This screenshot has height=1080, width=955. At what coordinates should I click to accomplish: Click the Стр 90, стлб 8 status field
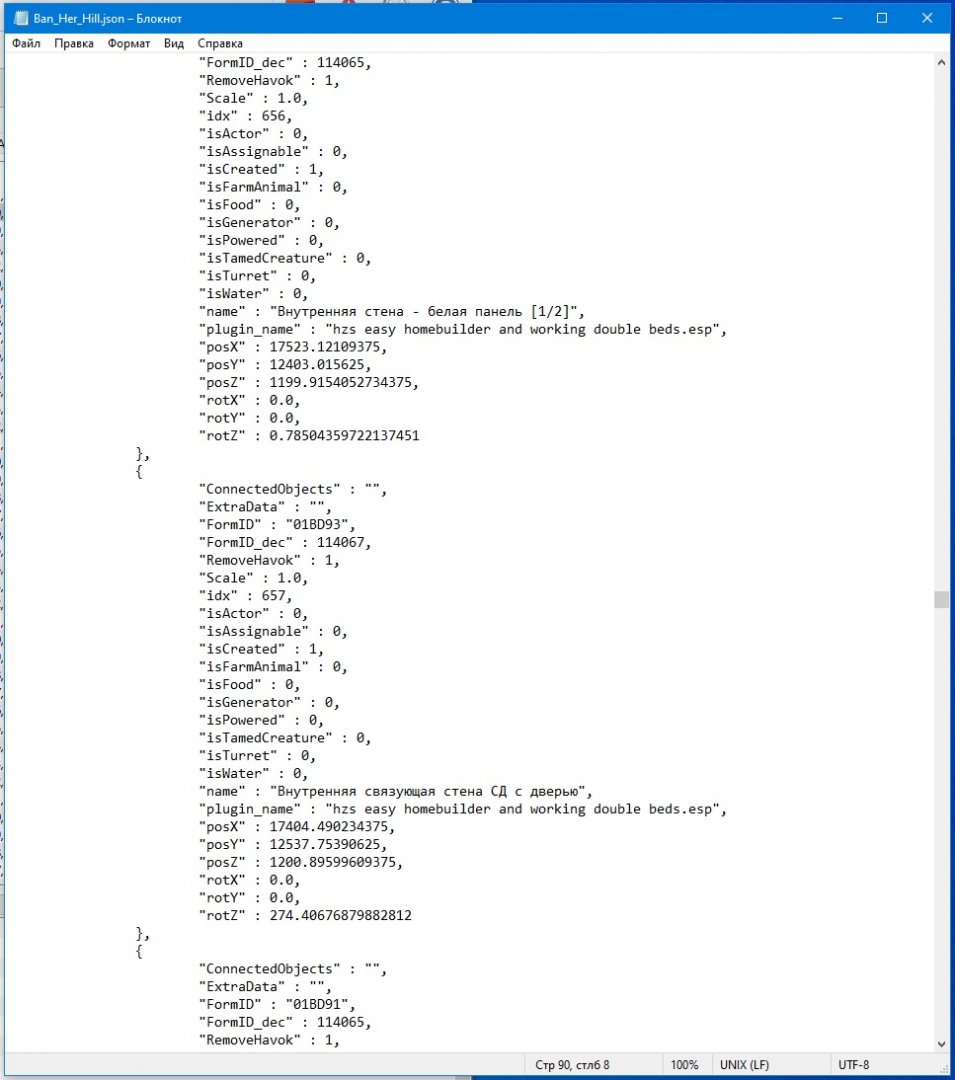tap(572, 1065)
